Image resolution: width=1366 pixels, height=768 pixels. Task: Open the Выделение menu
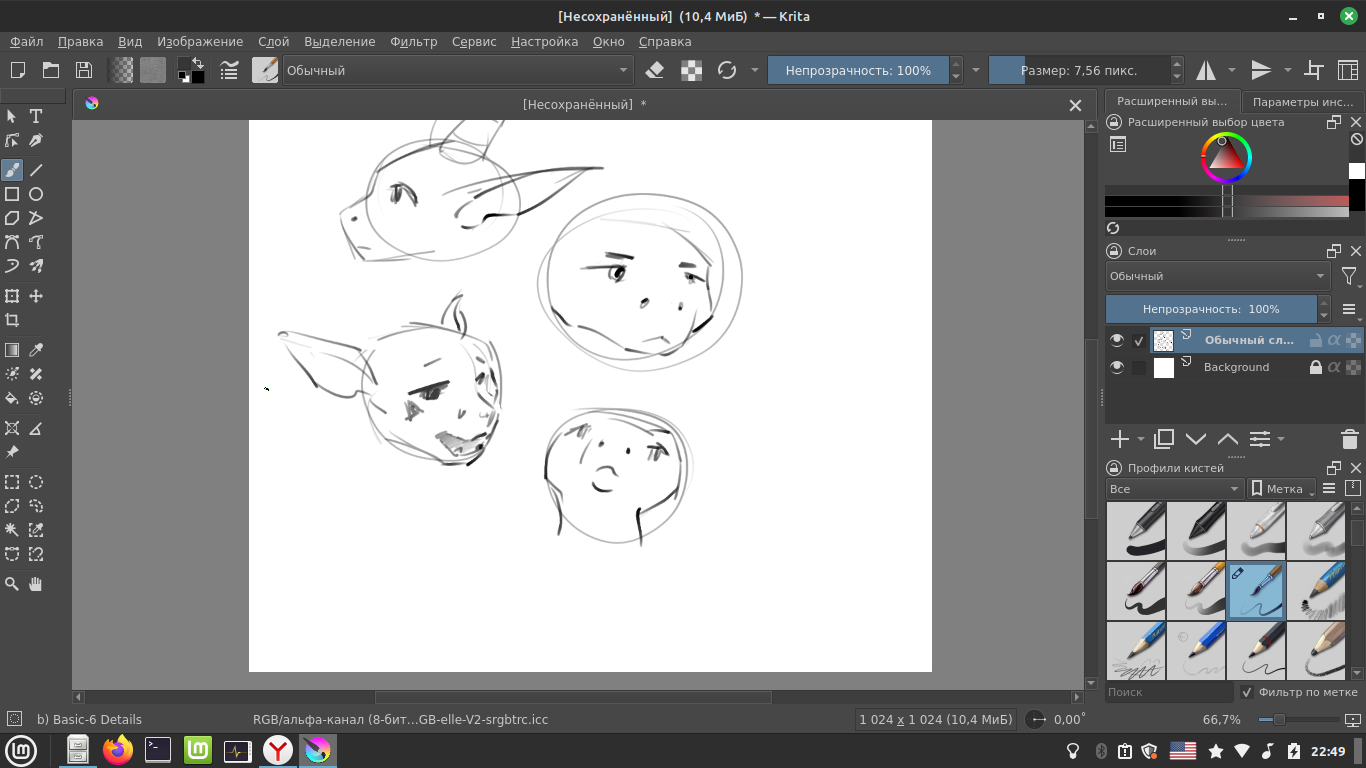pos(340,42)
